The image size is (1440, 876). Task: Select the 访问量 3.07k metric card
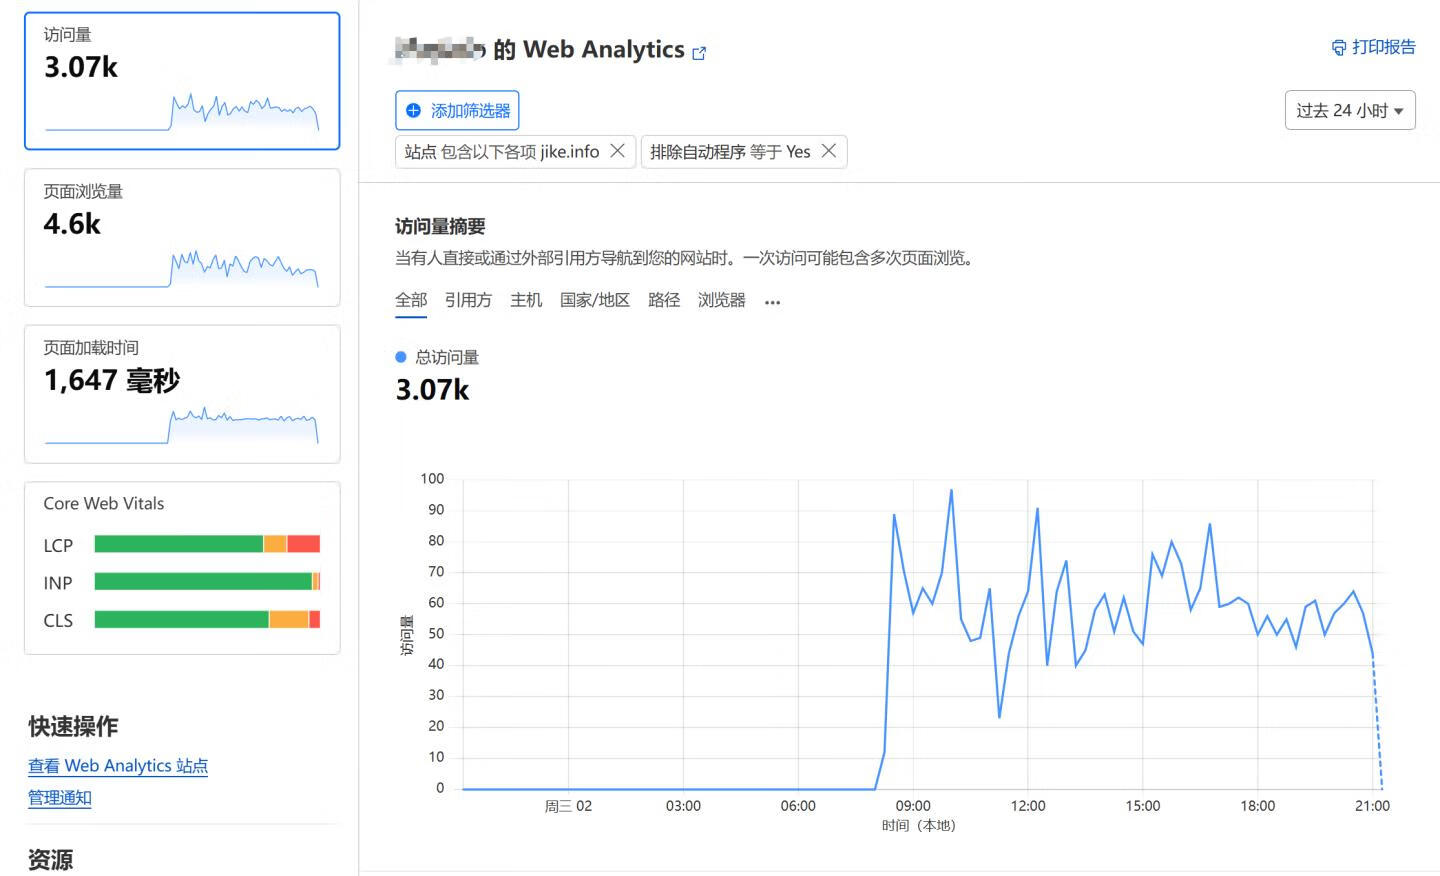coord(182,81)
